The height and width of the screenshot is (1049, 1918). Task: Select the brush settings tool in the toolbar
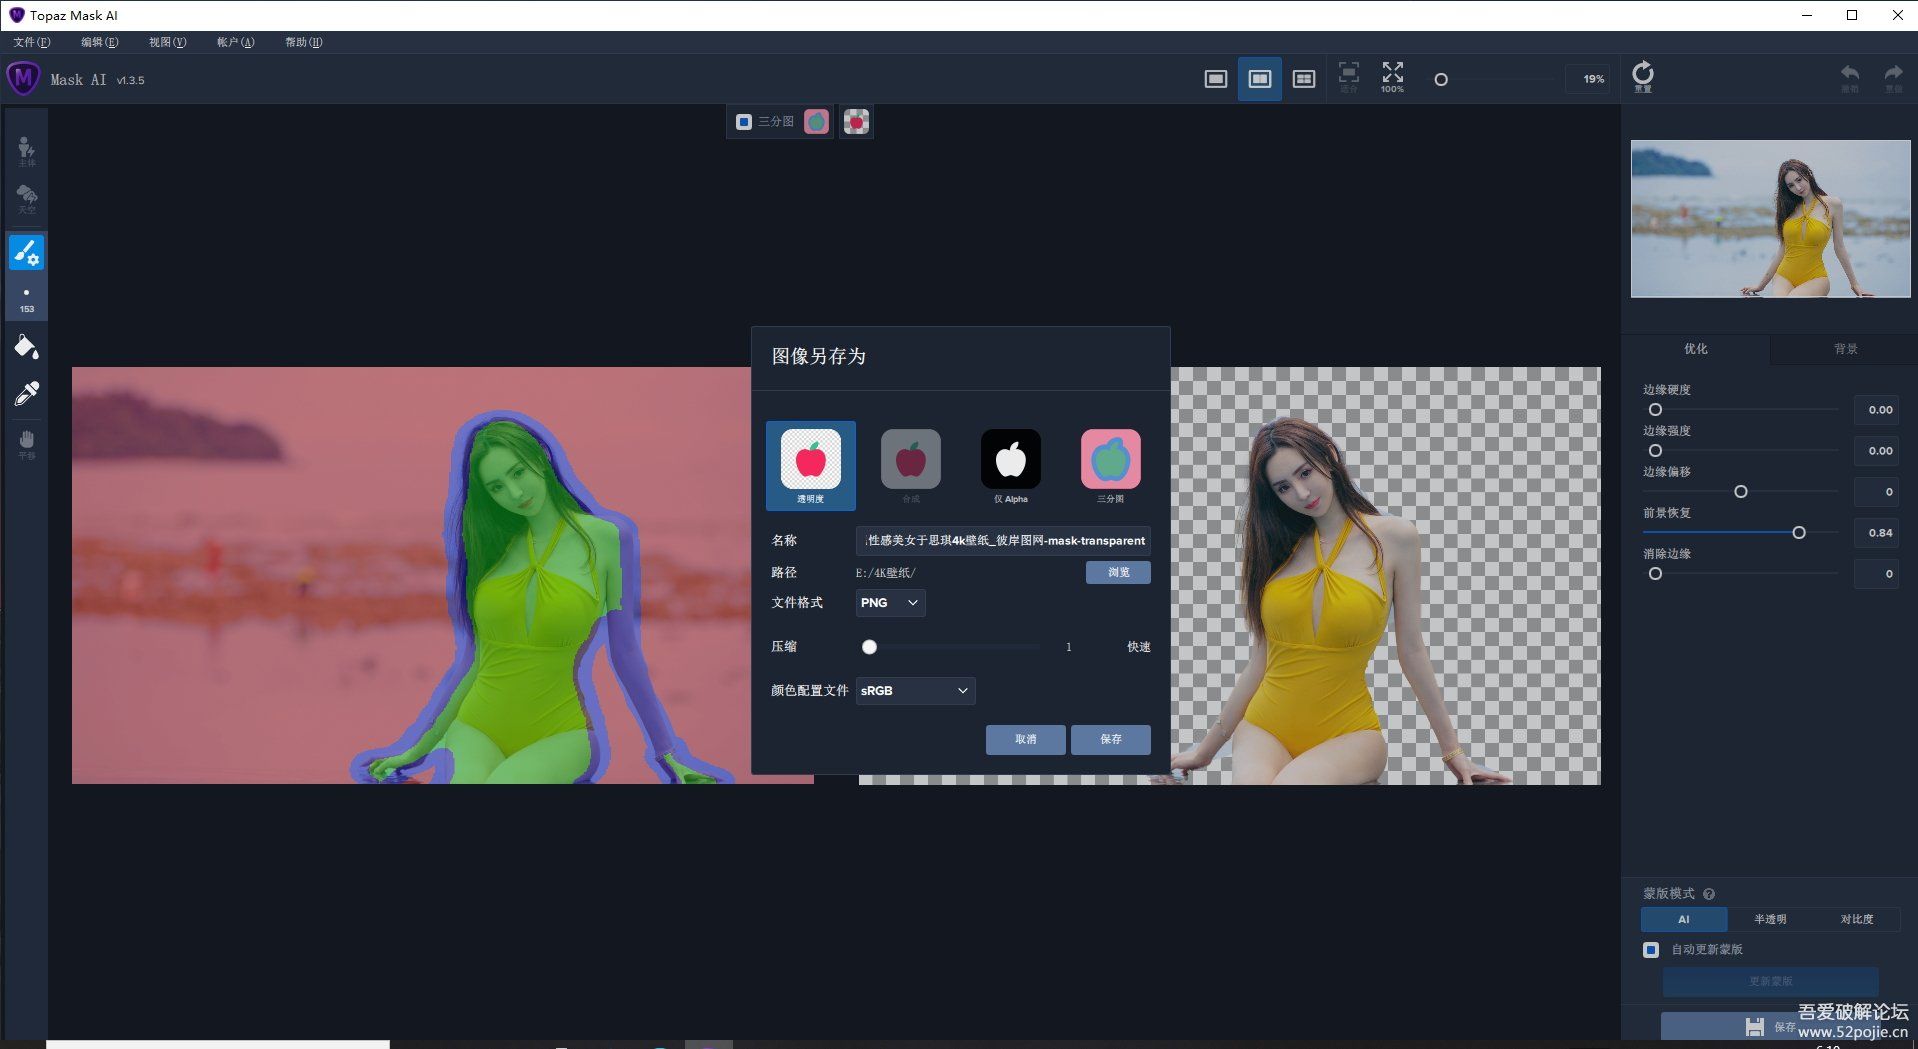click(26, 252)
